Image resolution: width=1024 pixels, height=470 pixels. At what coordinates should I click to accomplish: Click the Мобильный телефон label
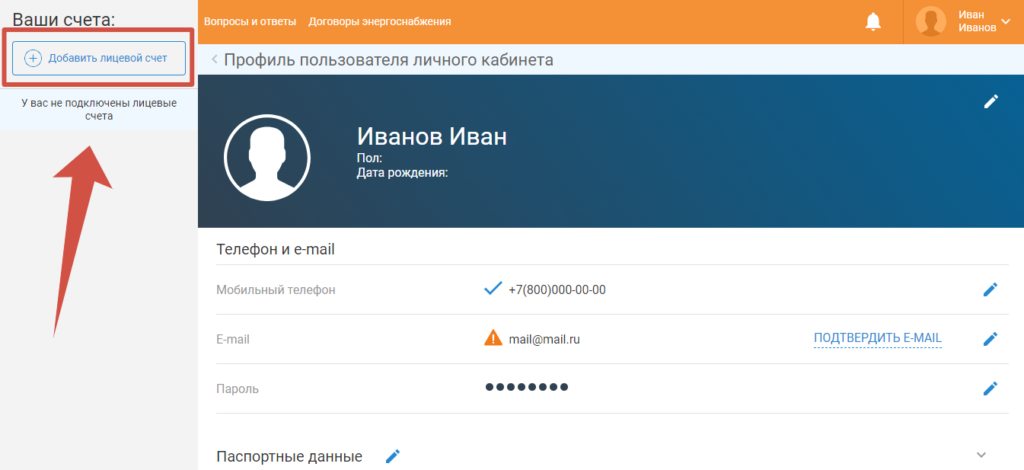pos(276,290)
